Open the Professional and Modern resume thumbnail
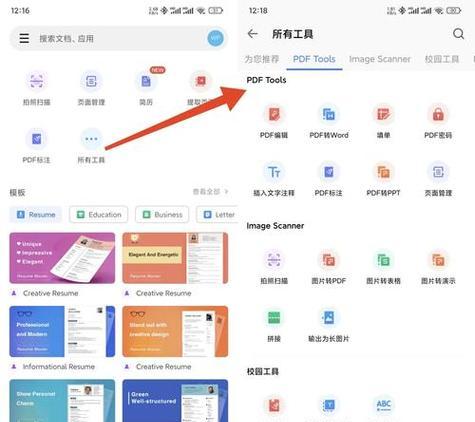The width and height of the screenshot is (475, 422). [x=62, y=331]
